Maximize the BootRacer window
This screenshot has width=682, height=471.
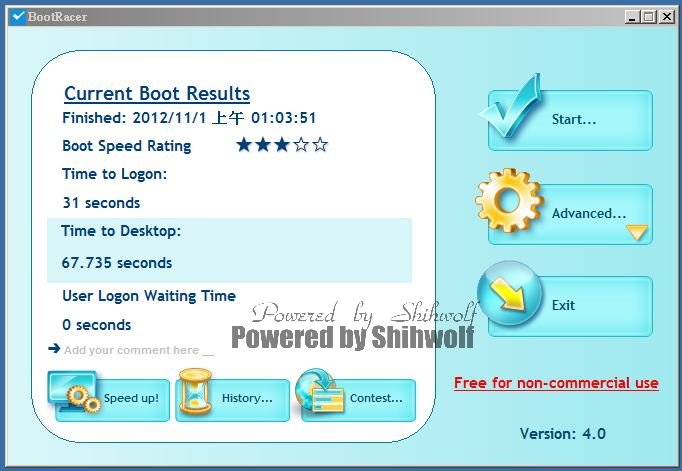coord(649,17)
